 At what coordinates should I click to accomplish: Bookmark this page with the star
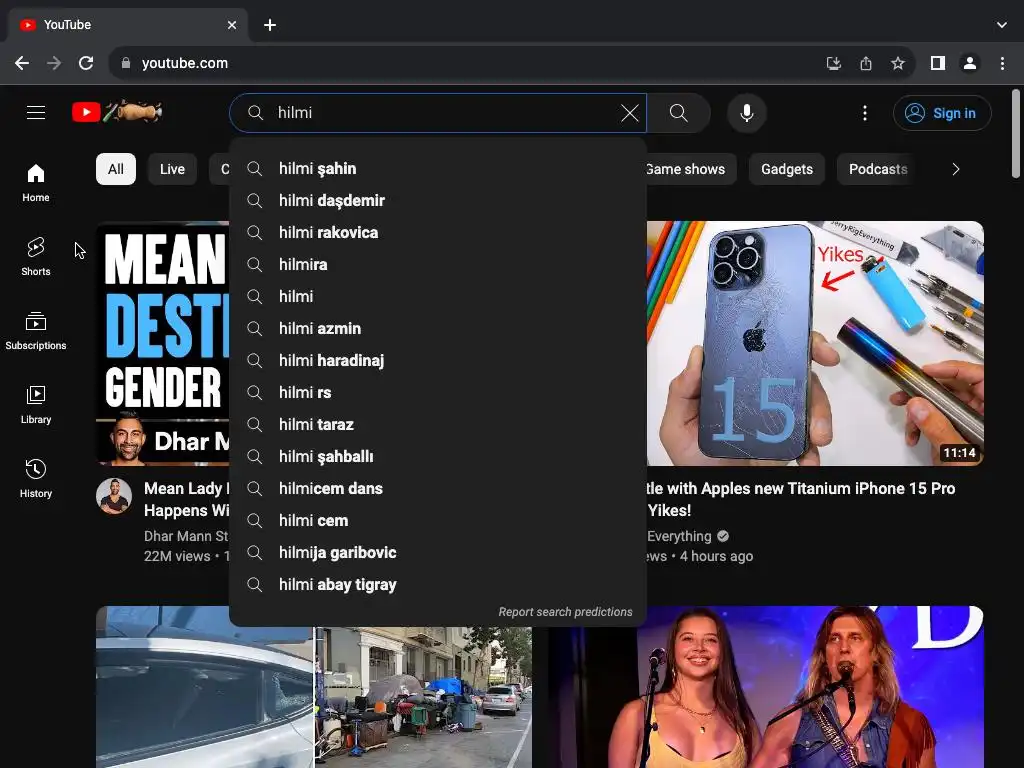point(898,63)
